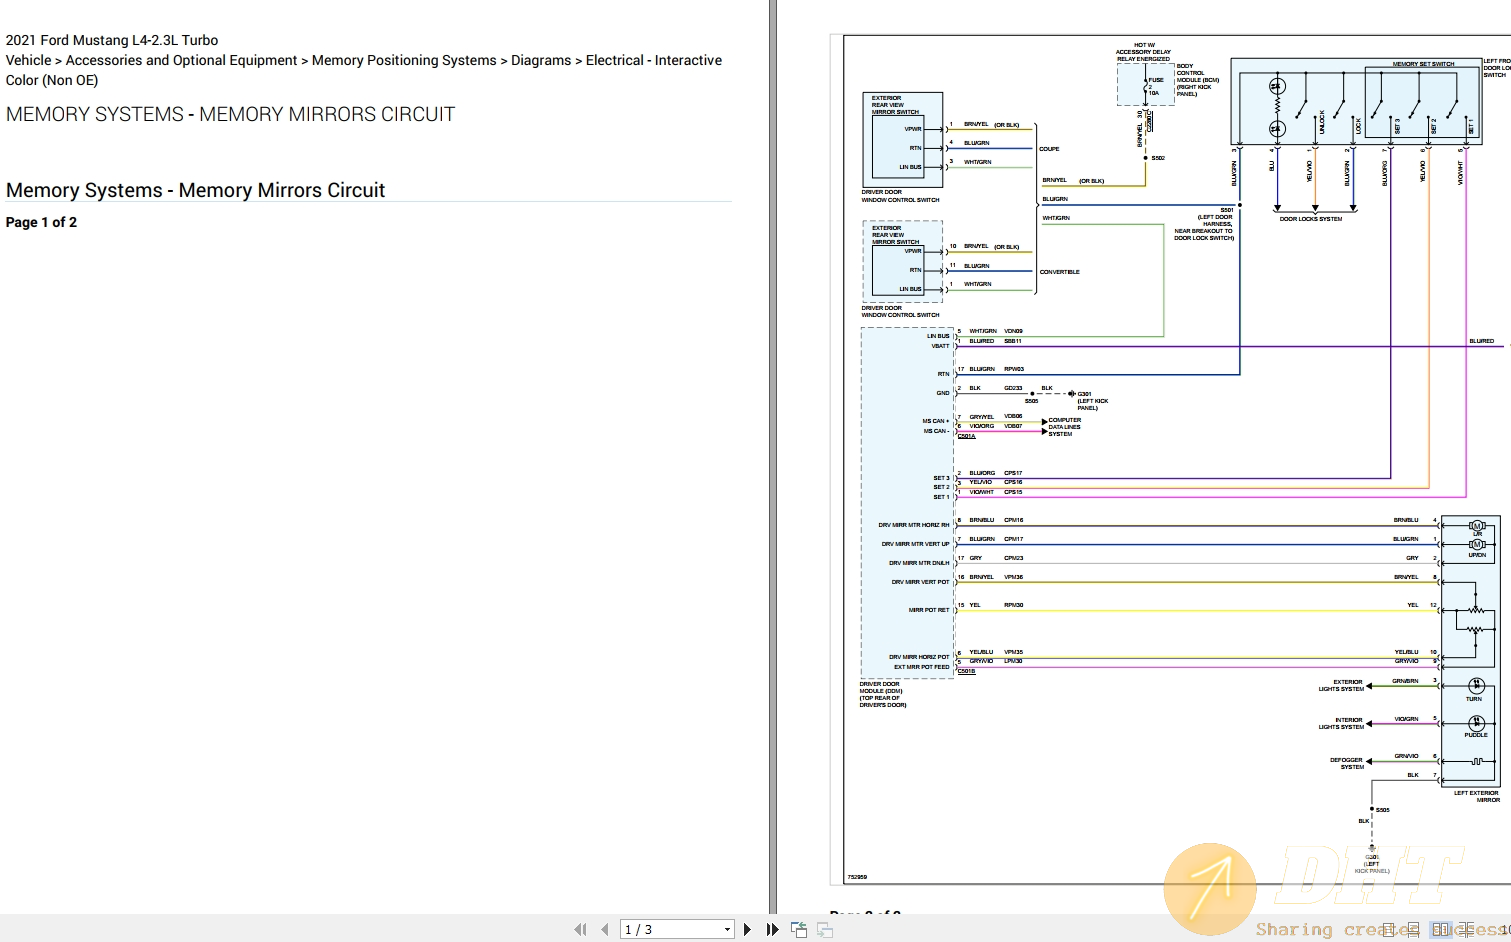Click the 'C501B' connector label

(966, 671)
